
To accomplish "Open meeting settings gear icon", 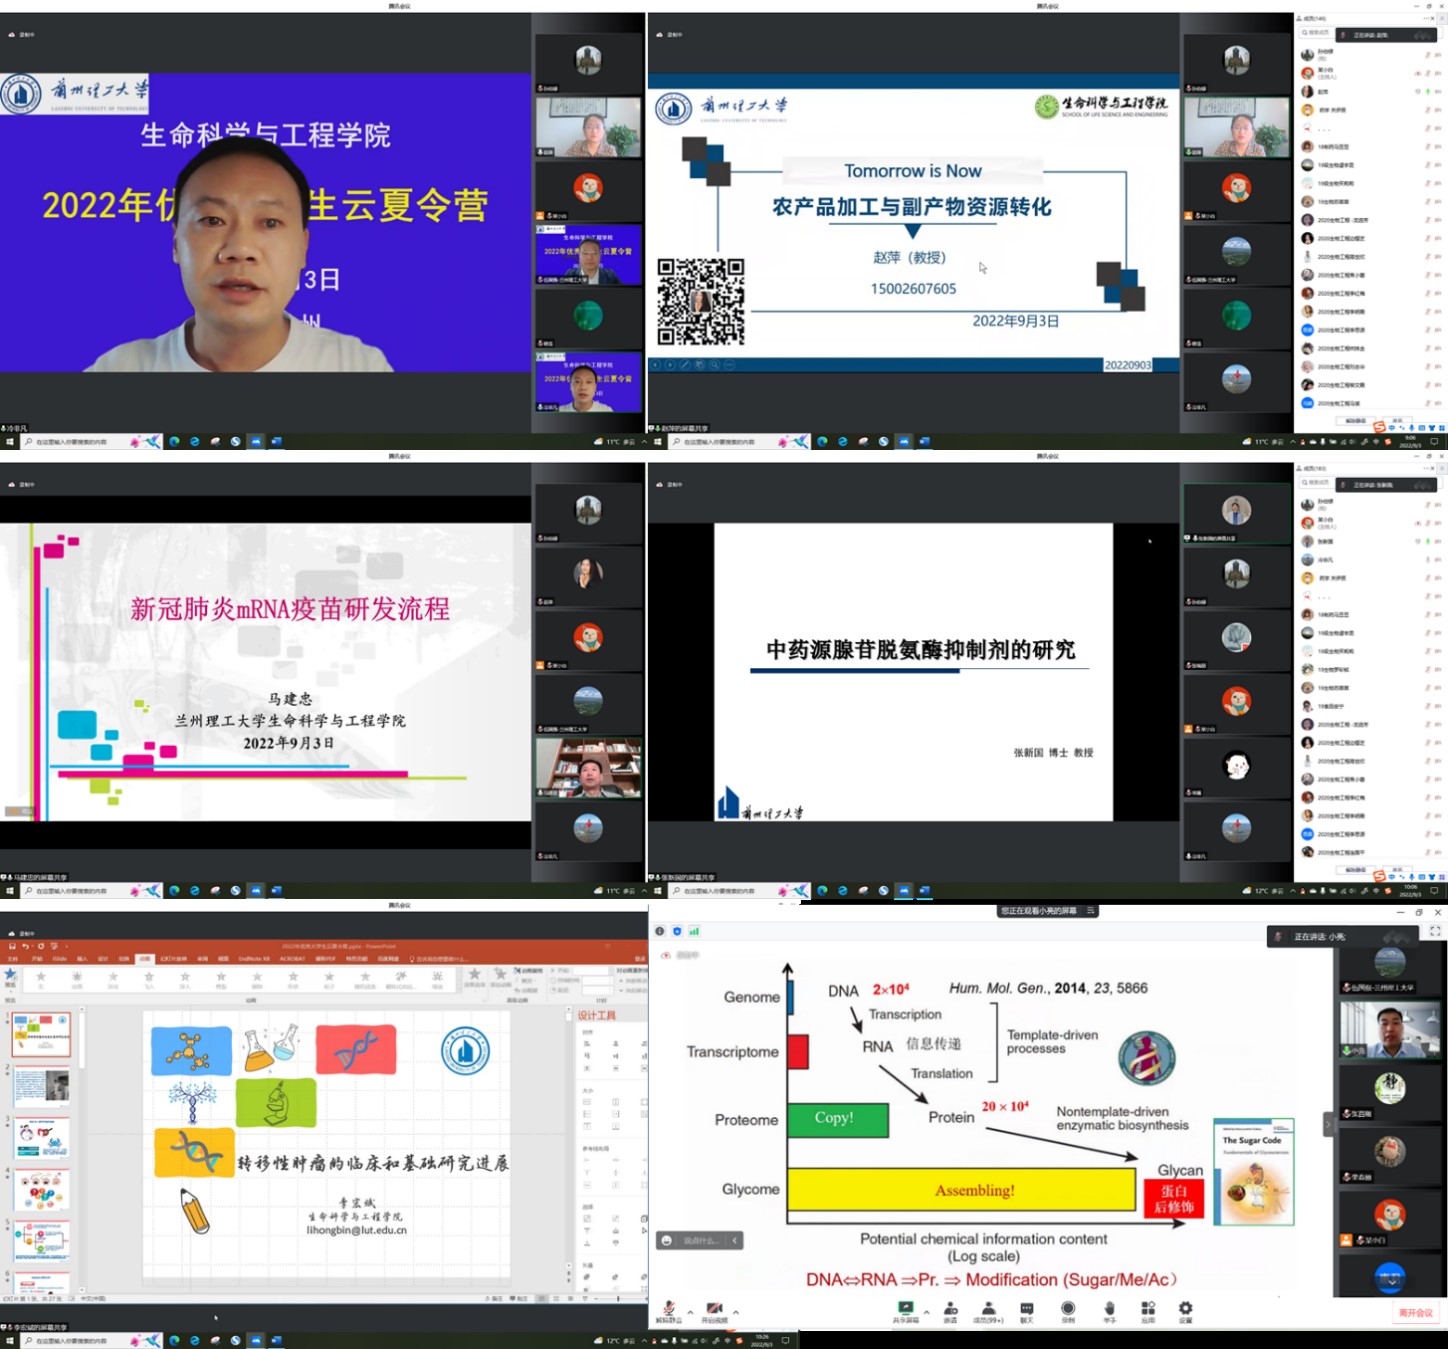I will coord(1185,1309).
